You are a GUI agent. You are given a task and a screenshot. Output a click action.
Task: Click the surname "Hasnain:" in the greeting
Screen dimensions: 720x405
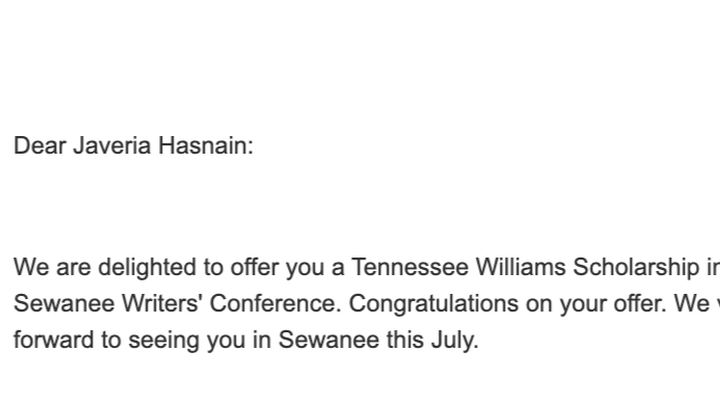(x=206, y=146)
